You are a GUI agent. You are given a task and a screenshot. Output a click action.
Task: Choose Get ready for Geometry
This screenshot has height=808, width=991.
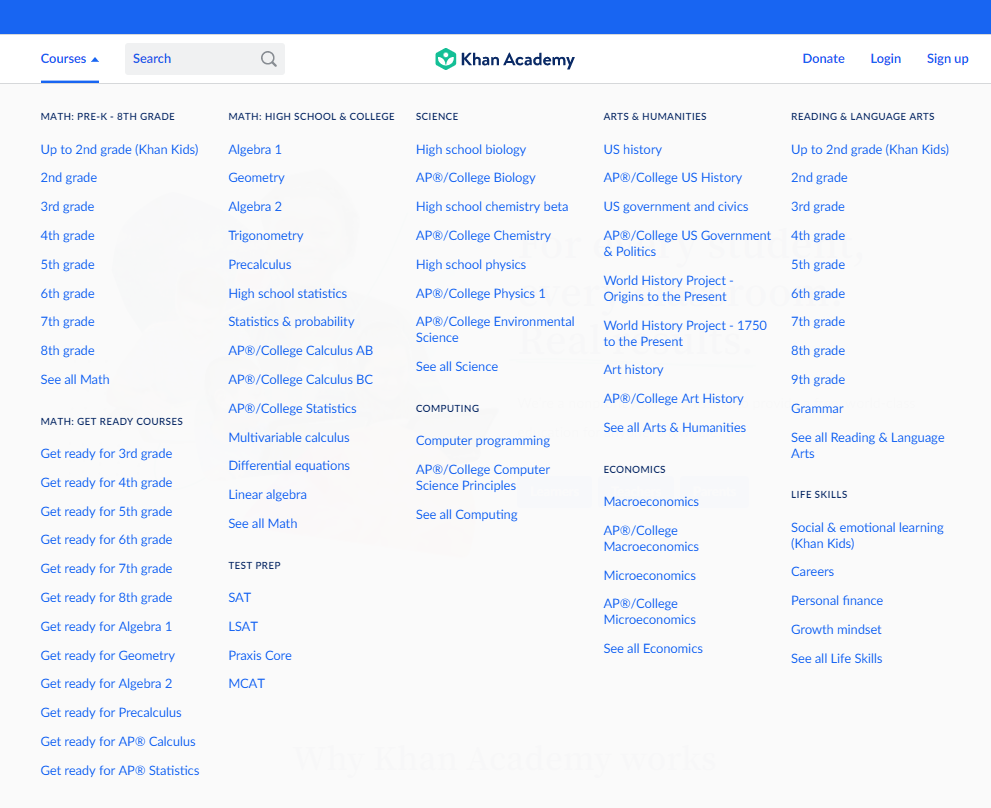pos(107,656)
